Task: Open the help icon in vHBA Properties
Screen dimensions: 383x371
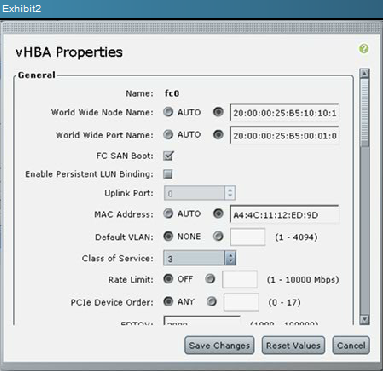Action: 364,49
